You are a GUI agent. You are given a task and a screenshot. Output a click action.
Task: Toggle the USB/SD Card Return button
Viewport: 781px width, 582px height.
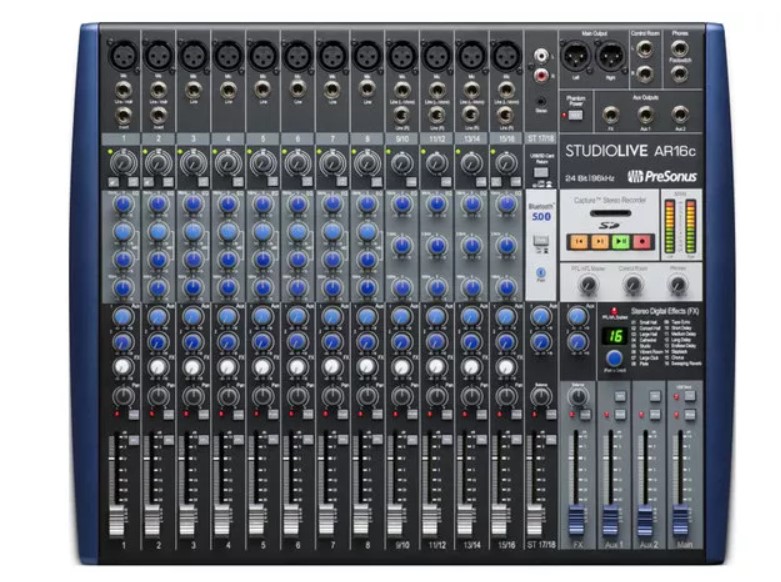541,172
